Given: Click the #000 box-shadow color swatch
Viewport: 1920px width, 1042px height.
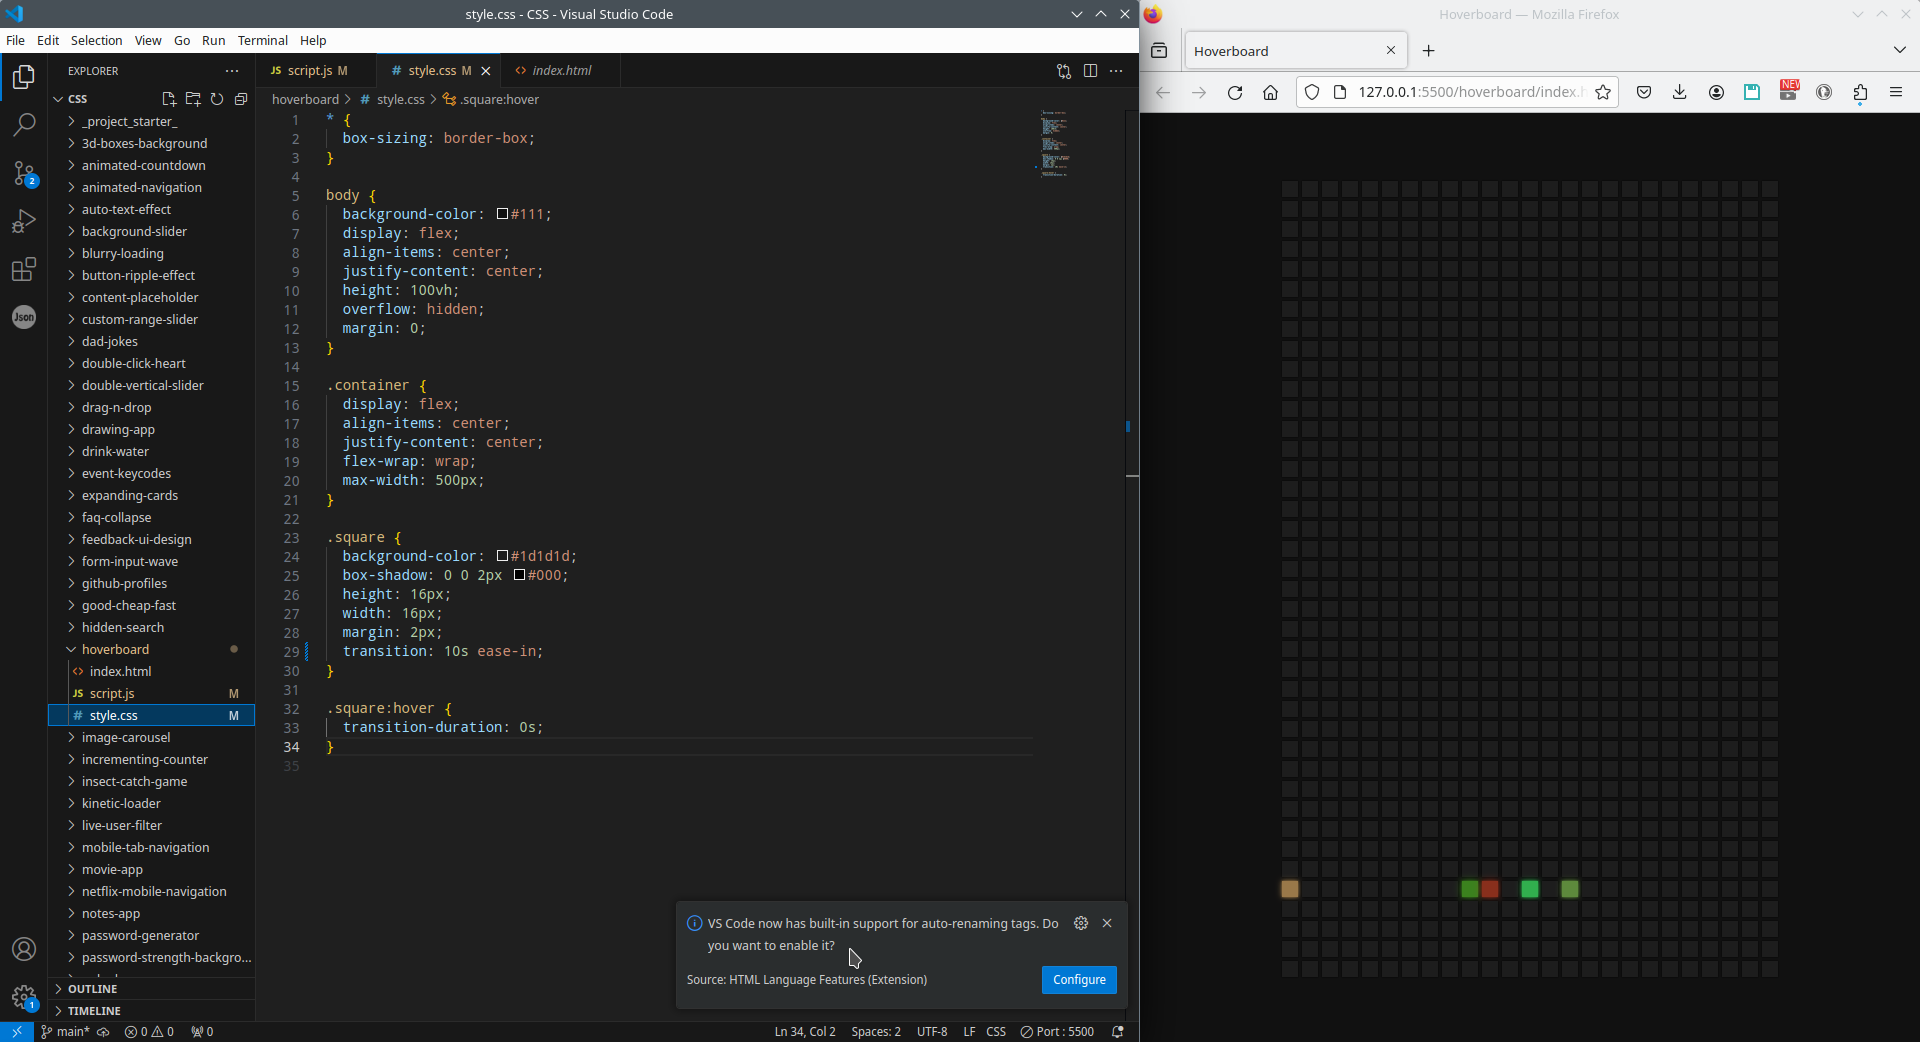Looking at the screenshot, I should click(x=519, y=575).
